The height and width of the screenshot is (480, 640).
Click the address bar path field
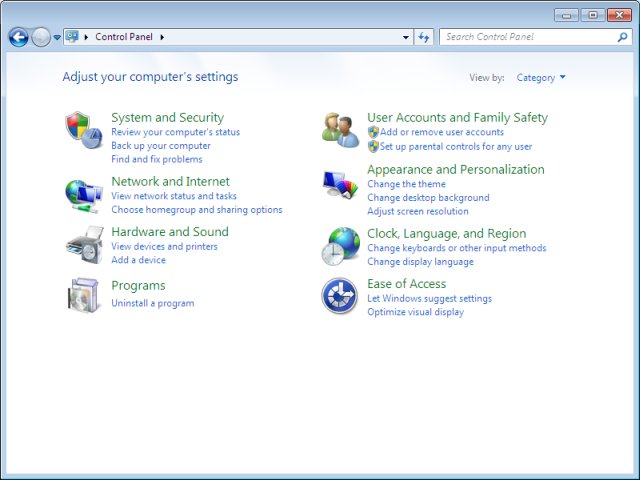tap(238, 37)
